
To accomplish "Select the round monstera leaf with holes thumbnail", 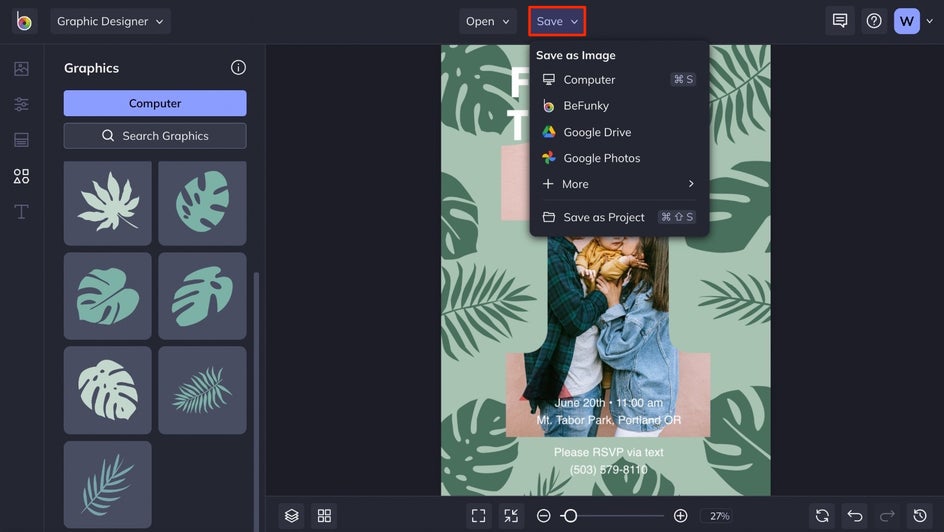I will coord(202,203).
